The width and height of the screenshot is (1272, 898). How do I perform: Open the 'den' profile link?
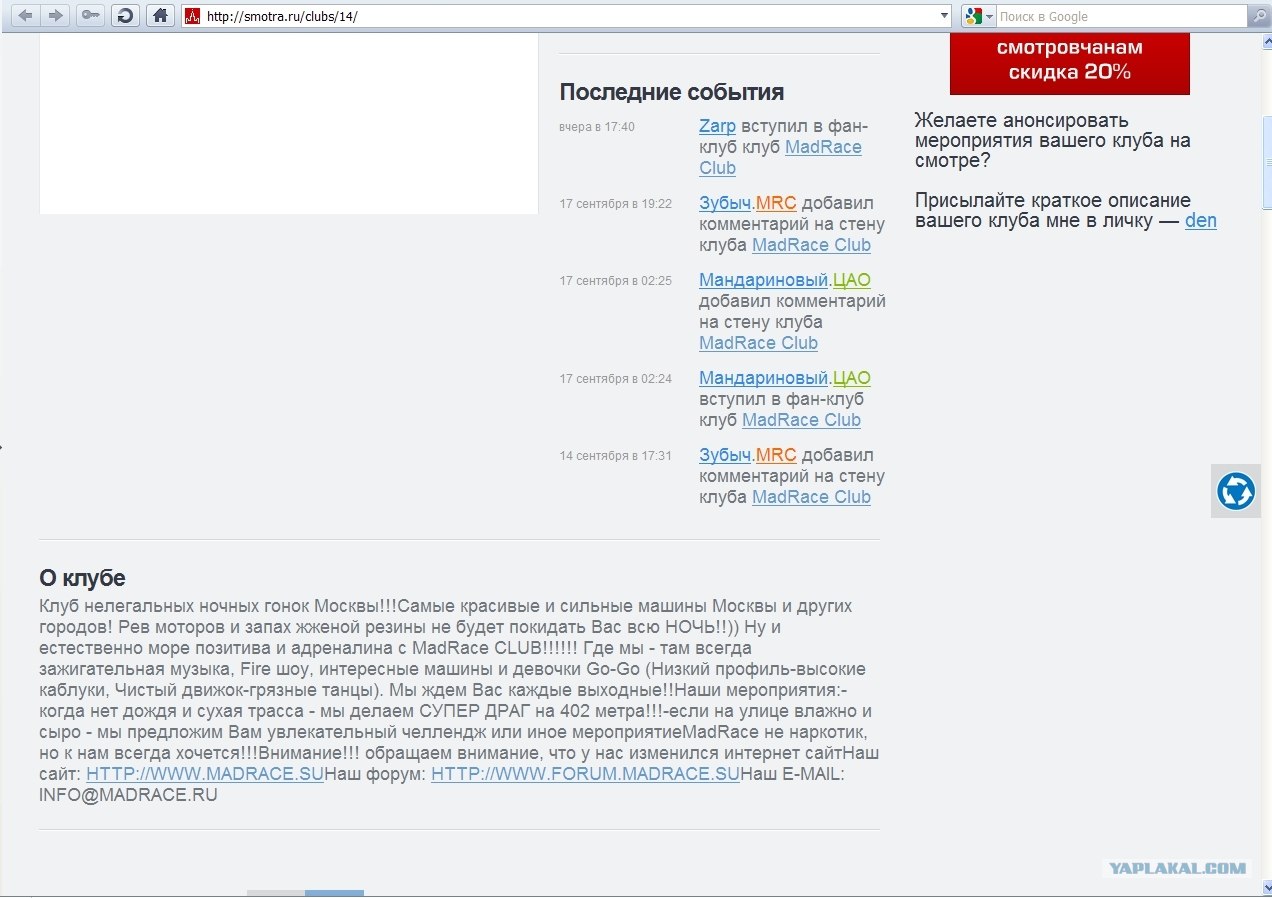pos(1201,221)
